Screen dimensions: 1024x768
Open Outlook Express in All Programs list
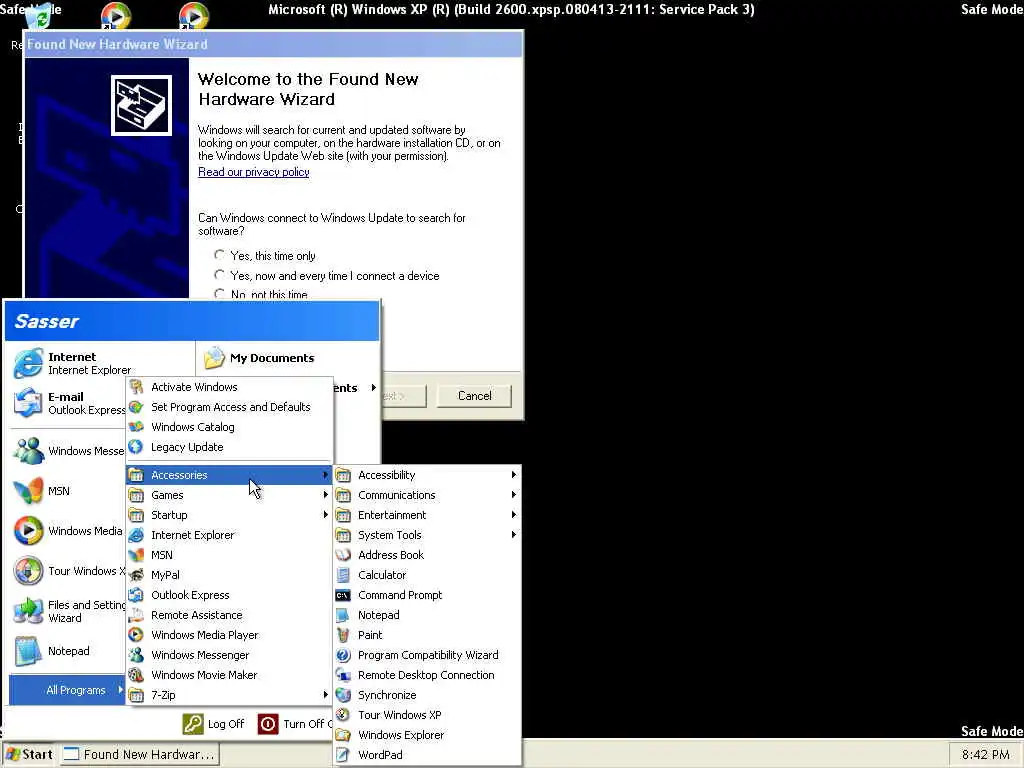[229, 595]
